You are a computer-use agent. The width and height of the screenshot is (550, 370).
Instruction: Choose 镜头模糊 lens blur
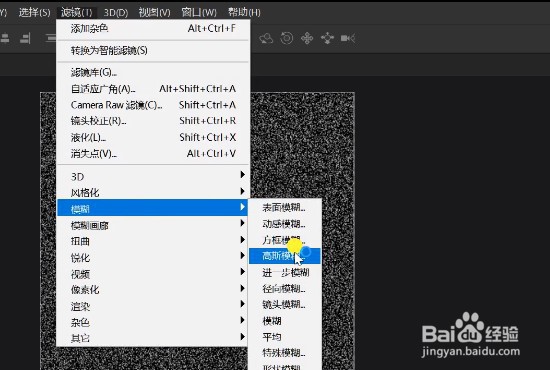click(x=285, y=304)
